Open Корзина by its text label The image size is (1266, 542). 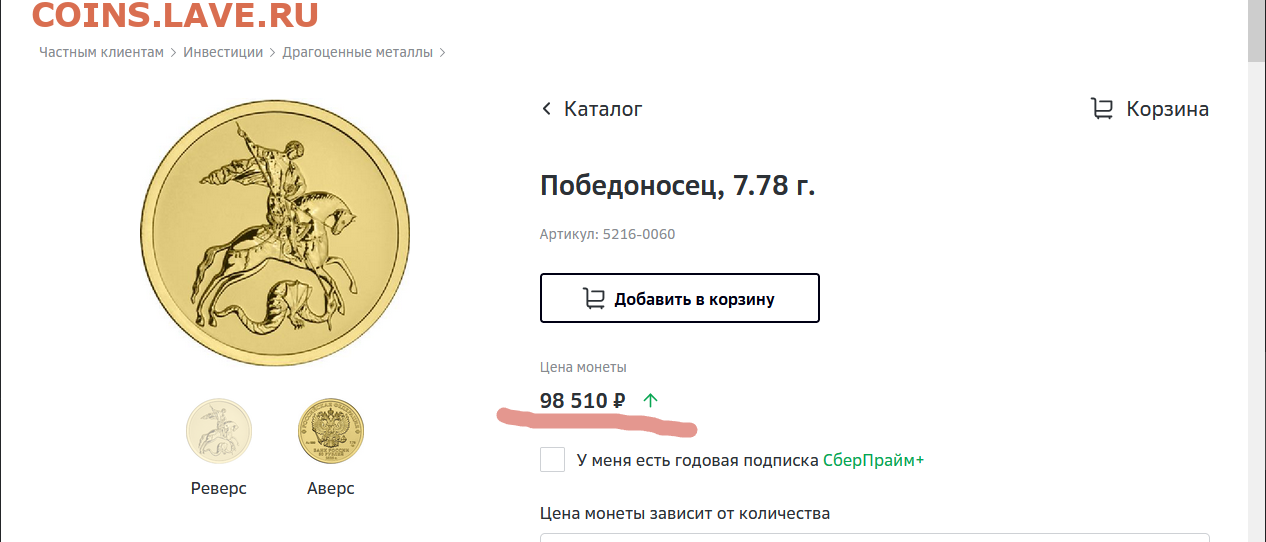1167,109
